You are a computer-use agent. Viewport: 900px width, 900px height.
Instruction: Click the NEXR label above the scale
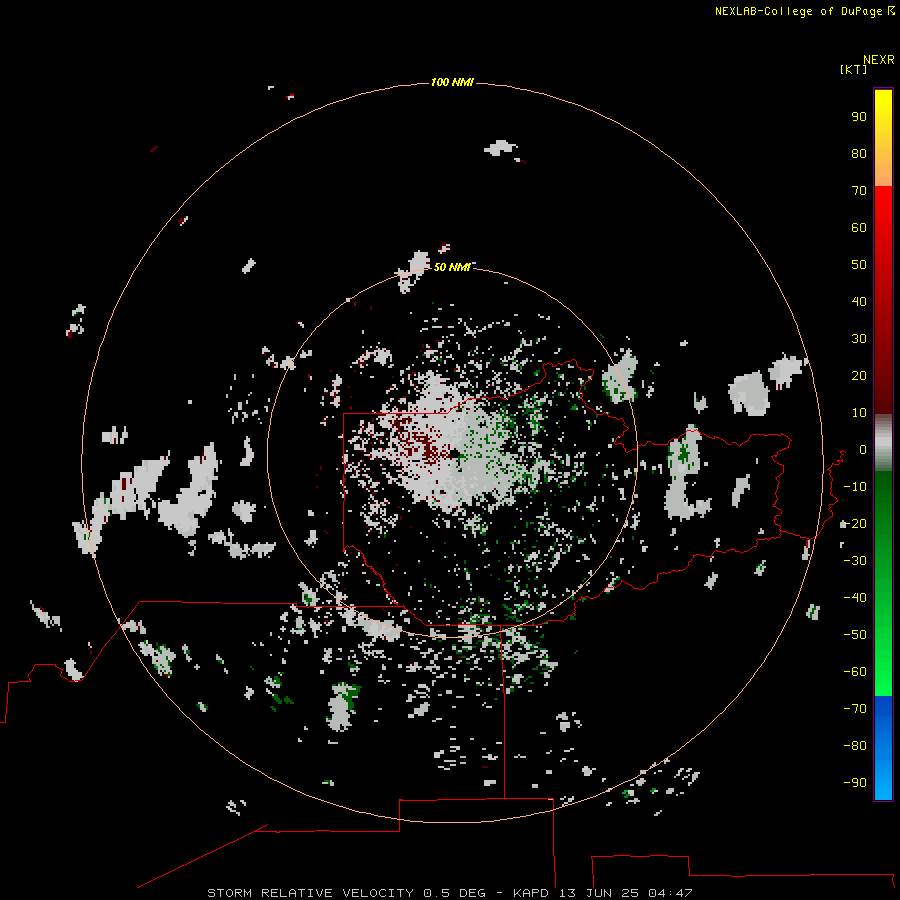pos(879,60)
